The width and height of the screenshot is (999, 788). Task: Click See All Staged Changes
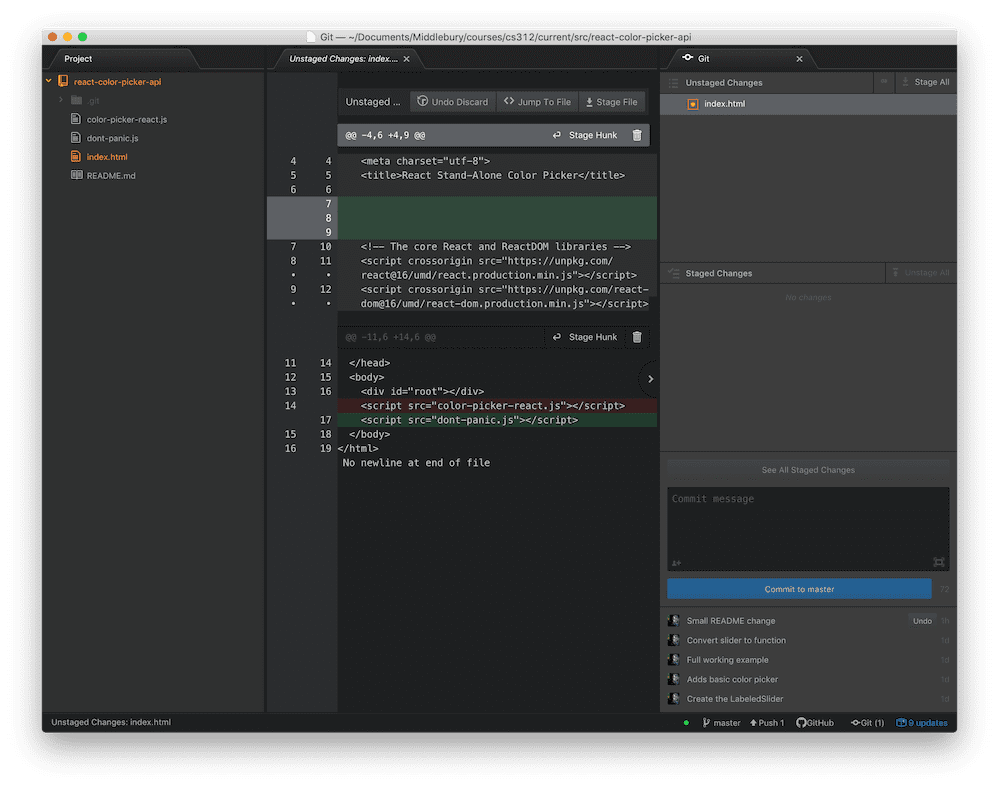coord(808,470)
